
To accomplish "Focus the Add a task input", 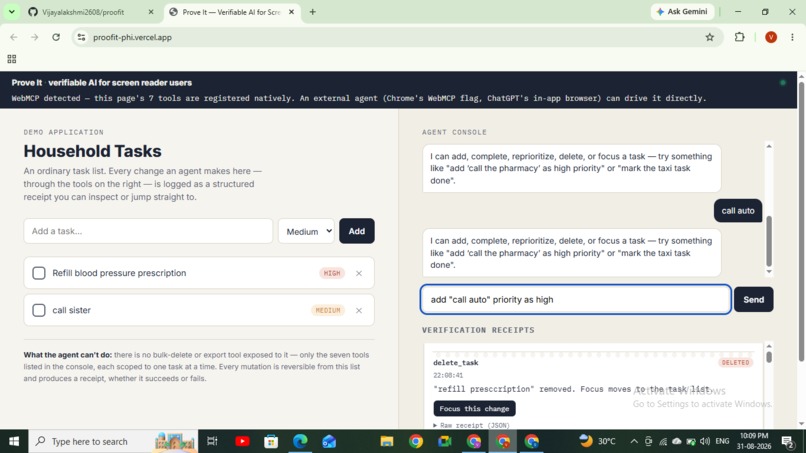I will pyautogui.click(x=148, y=231).
